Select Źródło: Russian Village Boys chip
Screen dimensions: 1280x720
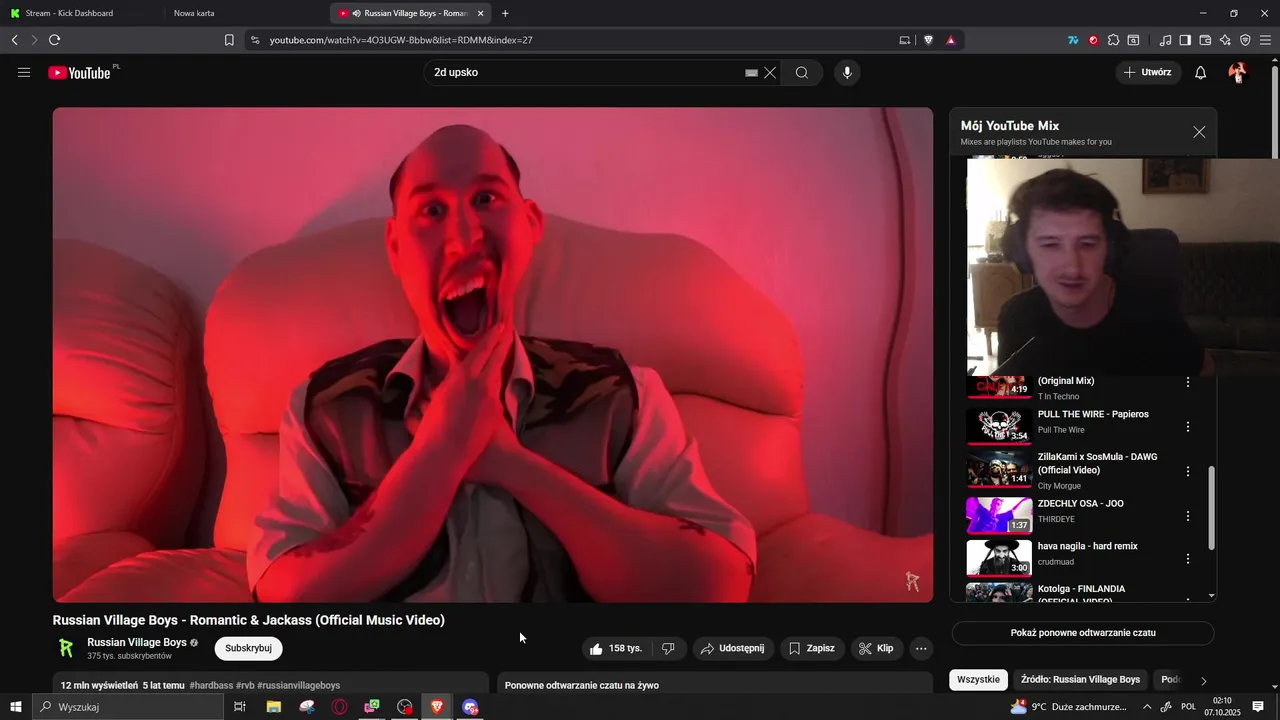(1080, 679)
